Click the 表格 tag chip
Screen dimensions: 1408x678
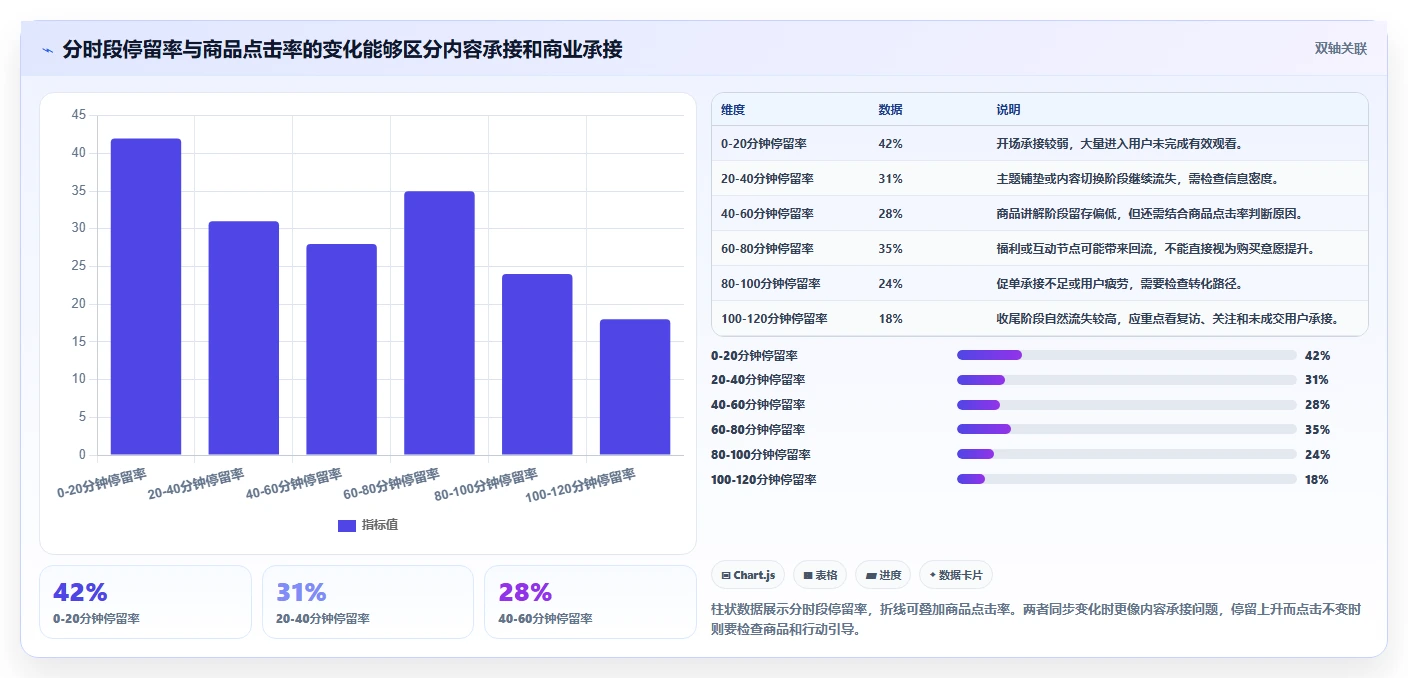pos(820,575)
